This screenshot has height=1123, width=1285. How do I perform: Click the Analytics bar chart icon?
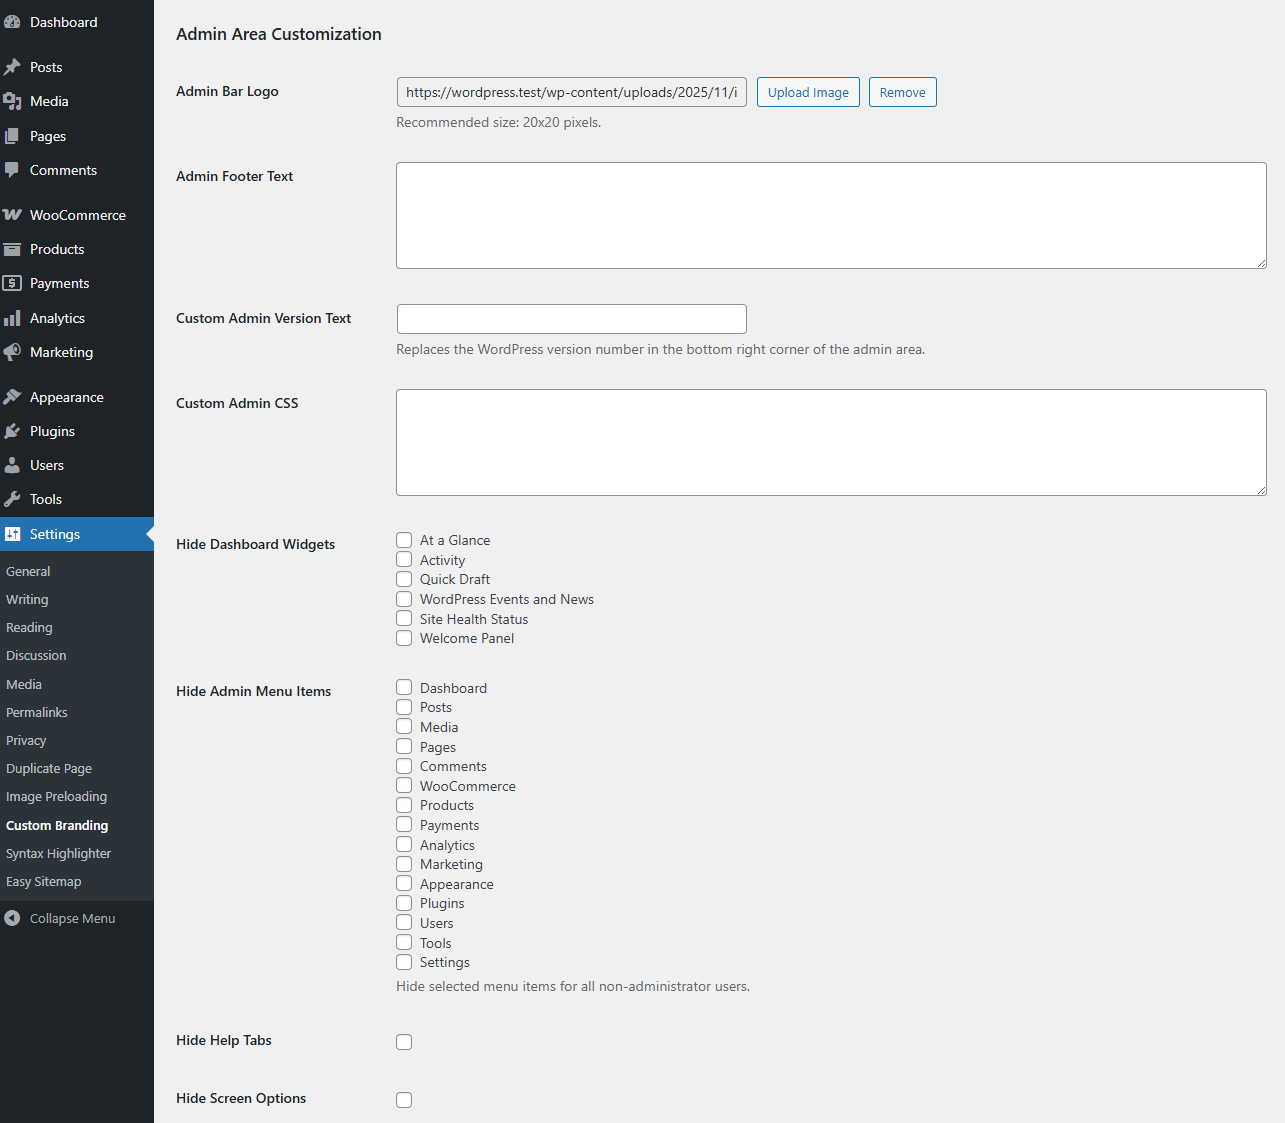tap(12, 318)
